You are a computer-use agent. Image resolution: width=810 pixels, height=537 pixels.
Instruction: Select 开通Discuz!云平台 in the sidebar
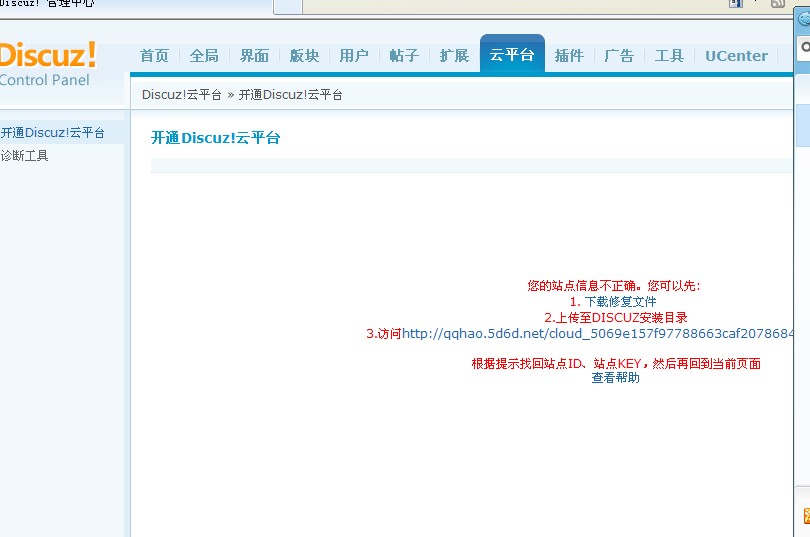click(x=53, y=133)
